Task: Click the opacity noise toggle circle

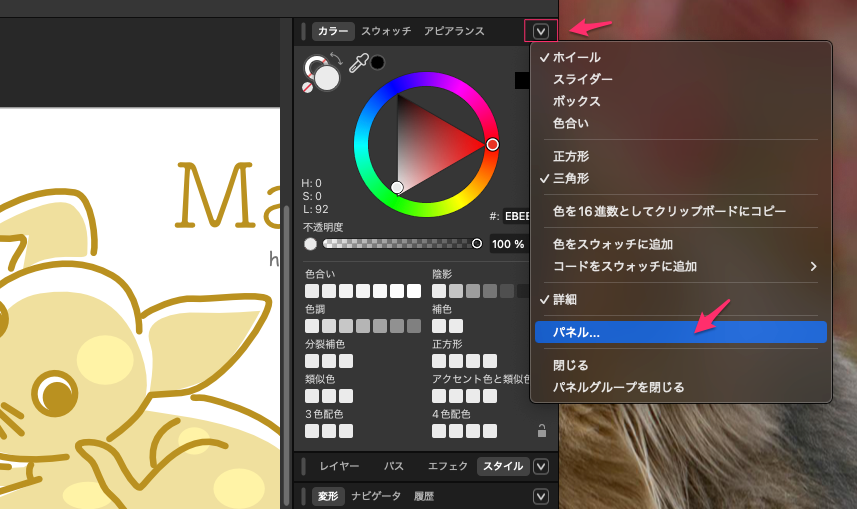Action: click(x=310, y=244)
